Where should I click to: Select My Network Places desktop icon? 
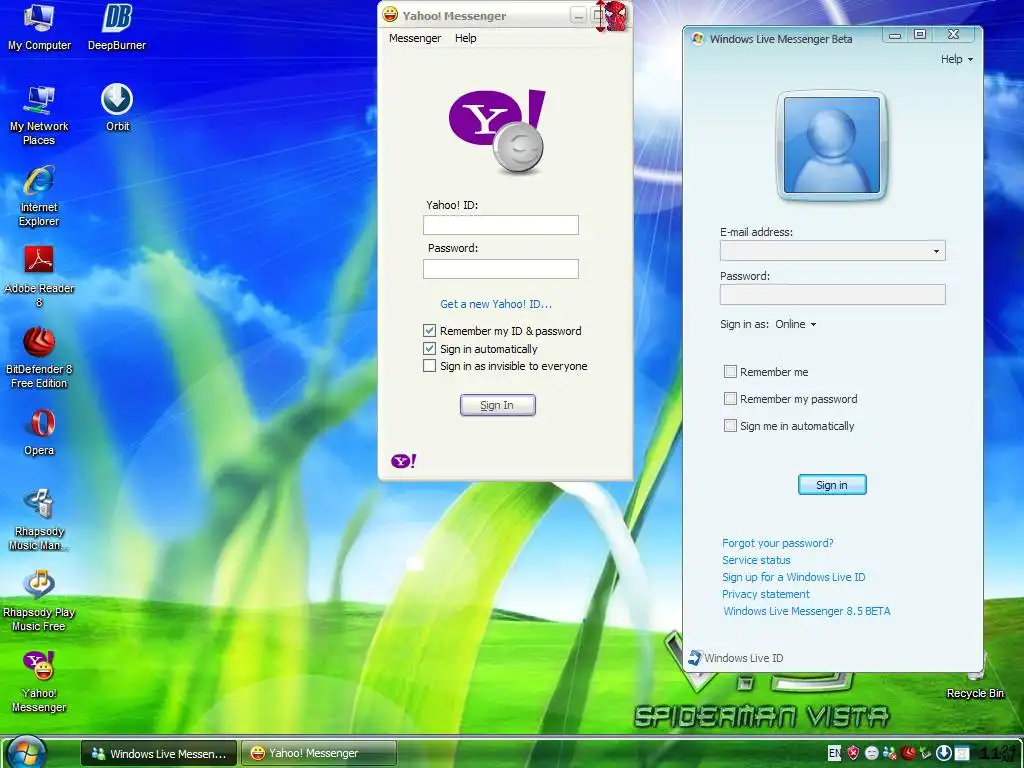(39, 114)
